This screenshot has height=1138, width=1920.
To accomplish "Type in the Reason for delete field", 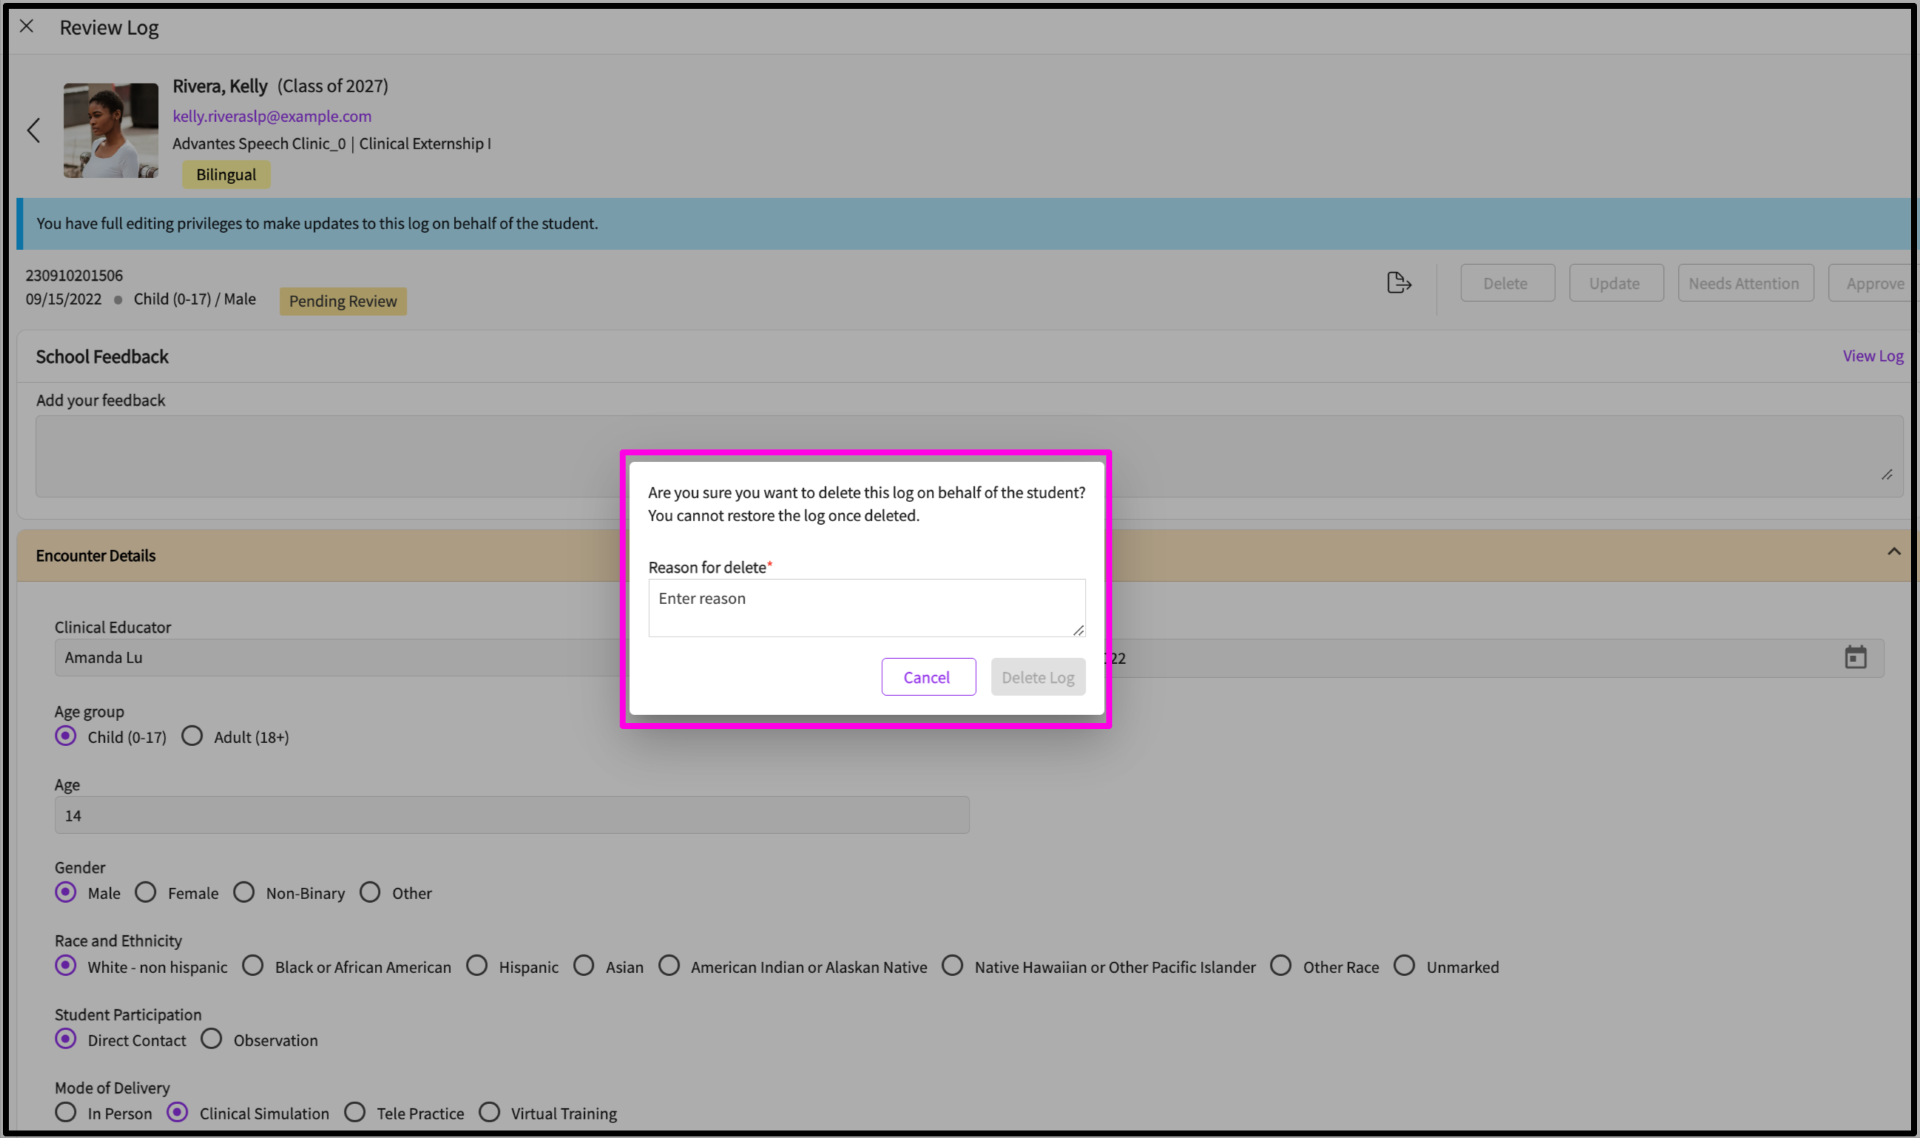I will (x=865, y=607).
